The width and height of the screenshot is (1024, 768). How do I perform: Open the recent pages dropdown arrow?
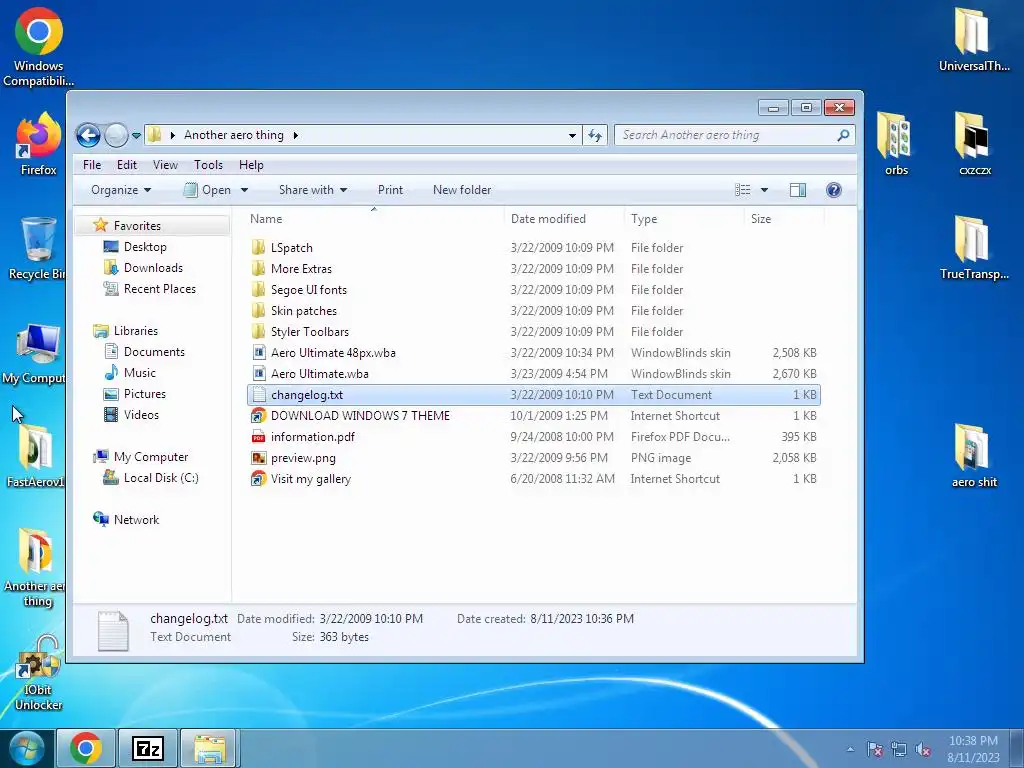(x=136, y=135)
